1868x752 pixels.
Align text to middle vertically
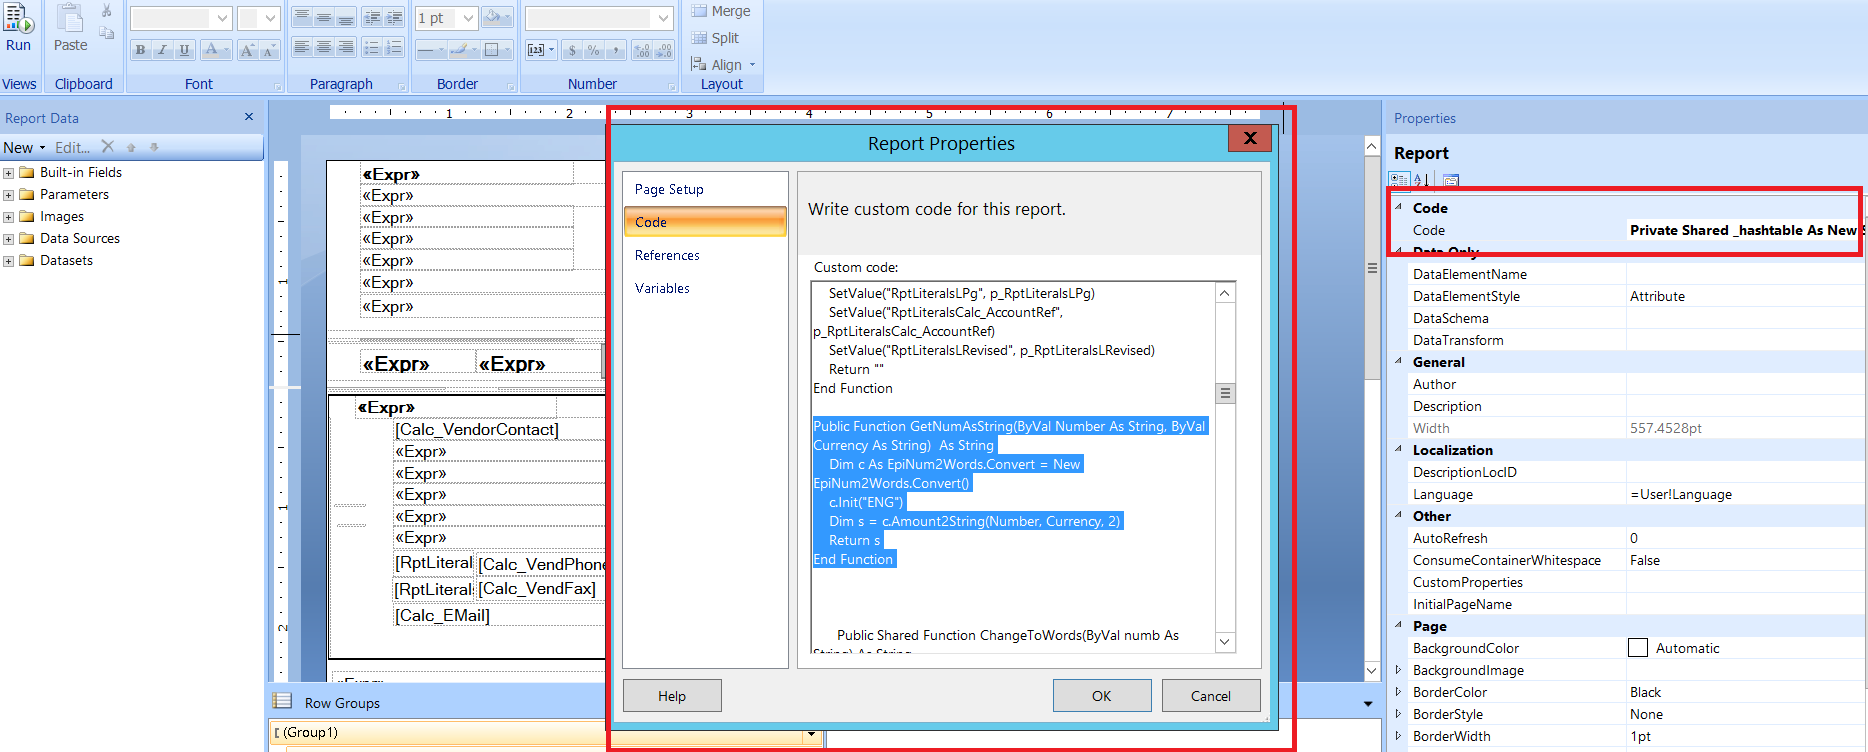pyautogui.click(x=324, y=18)
